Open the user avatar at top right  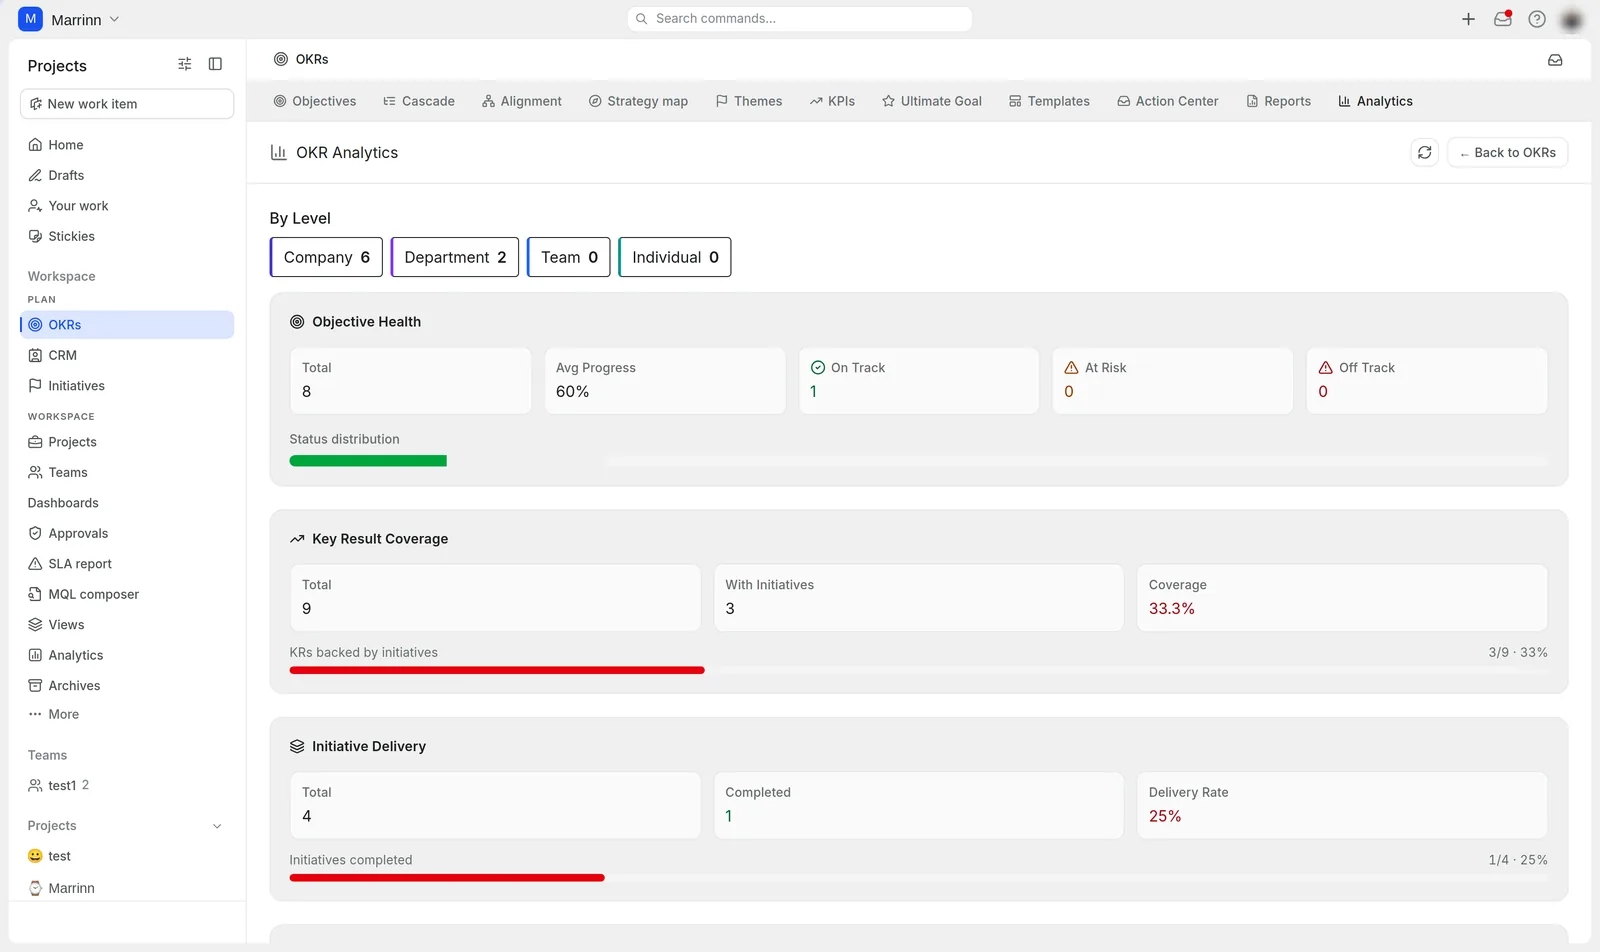(1572, 20)
